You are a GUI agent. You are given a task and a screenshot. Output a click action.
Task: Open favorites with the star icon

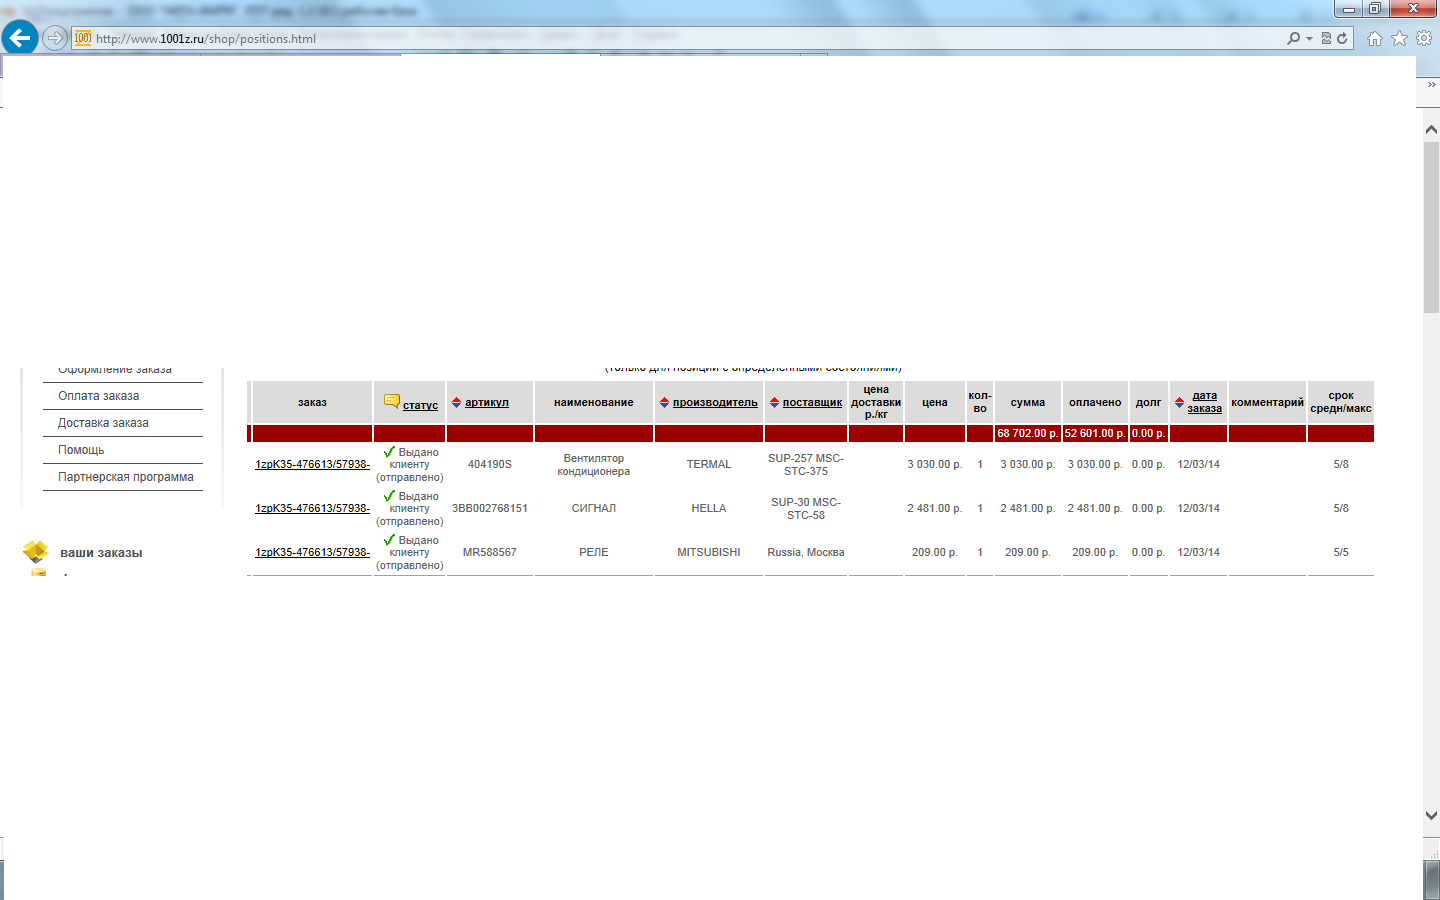(1399, 38)
